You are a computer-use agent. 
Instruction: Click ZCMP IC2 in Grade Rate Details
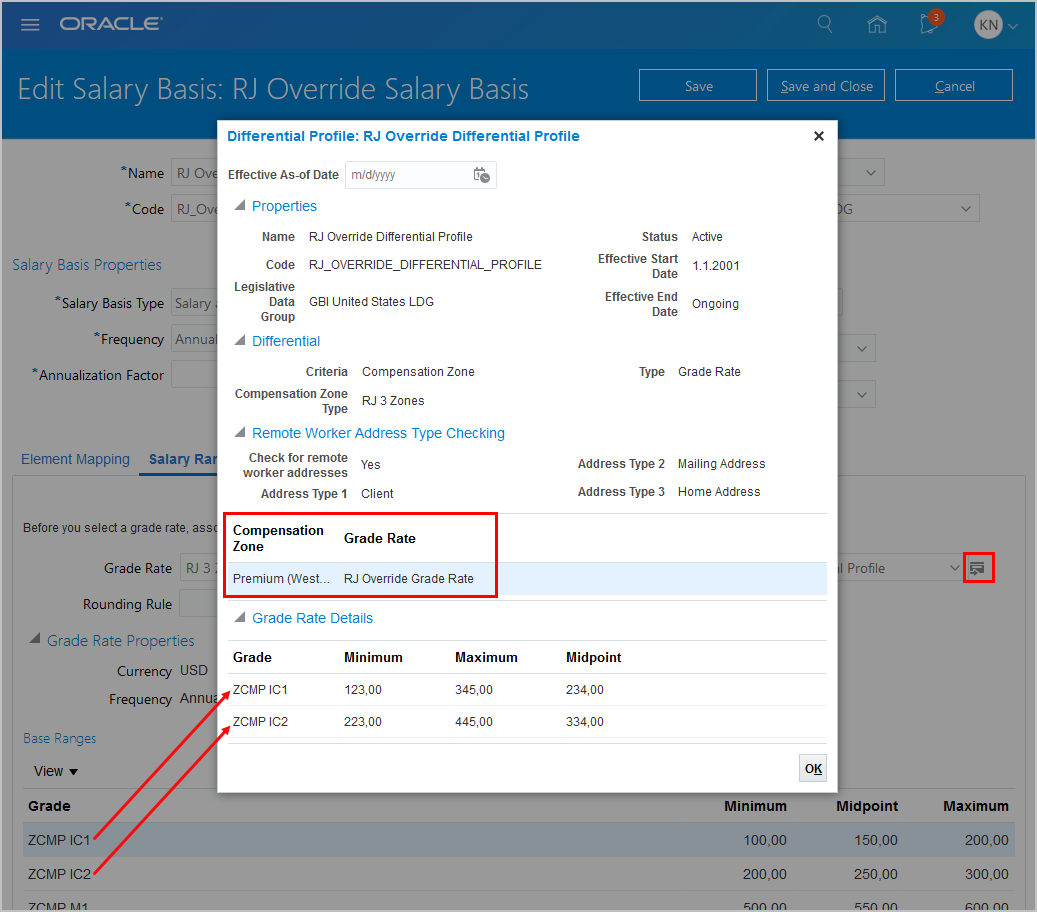(x=260, y=722)
